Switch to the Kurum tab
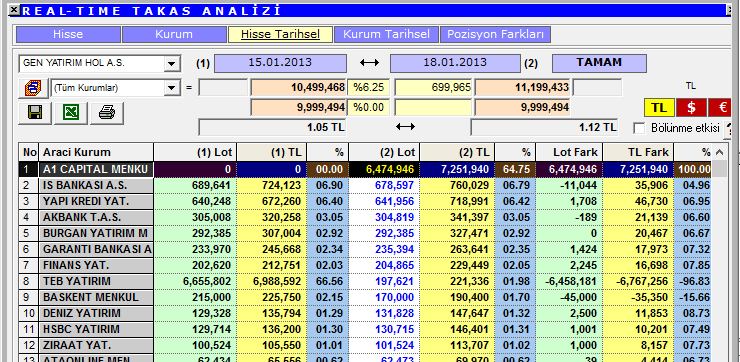 click(x=174, y=34)
